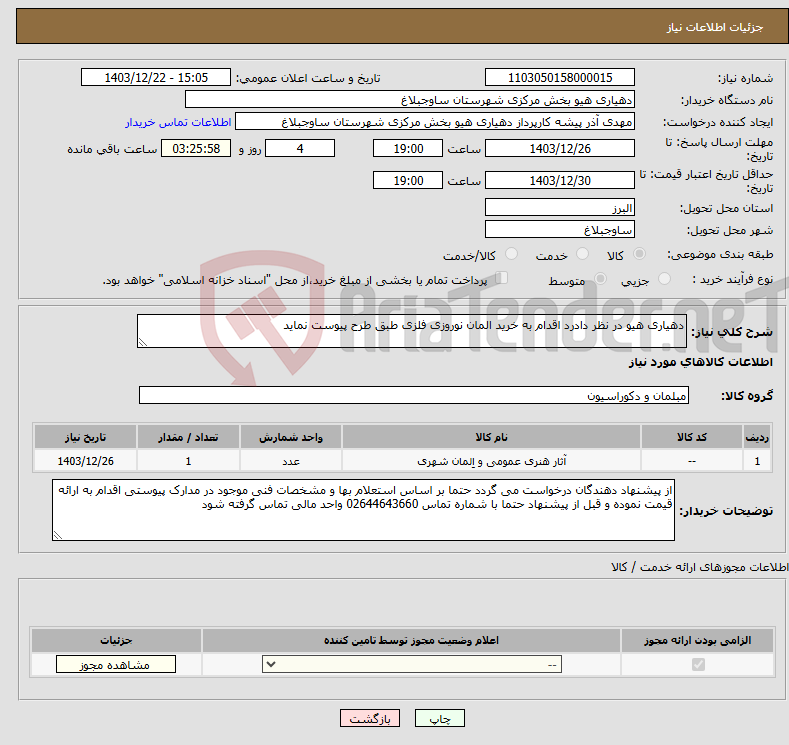The height and width of the screenshot is (745, 789).
Task: Open the اطلاعات تماس خریدار link
Action: tap(178, 122)
